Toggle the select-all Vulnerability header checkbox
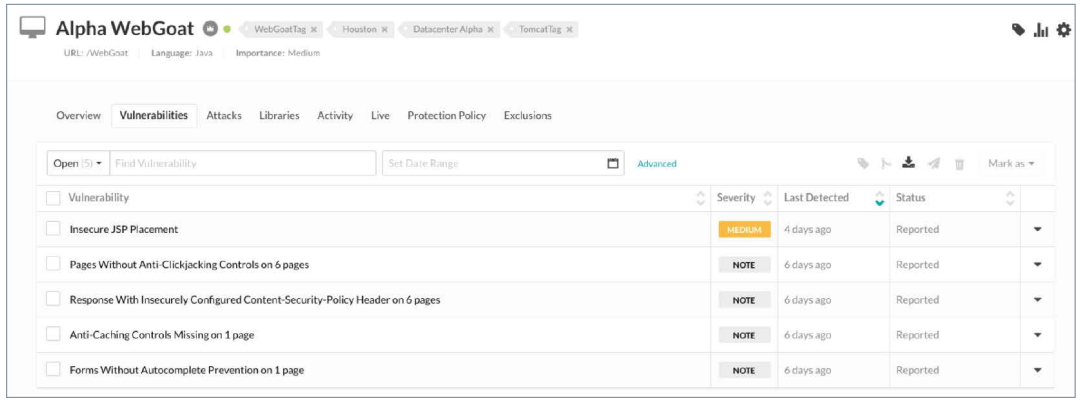Screen dimensions: 1081x404 pos(53,198)
